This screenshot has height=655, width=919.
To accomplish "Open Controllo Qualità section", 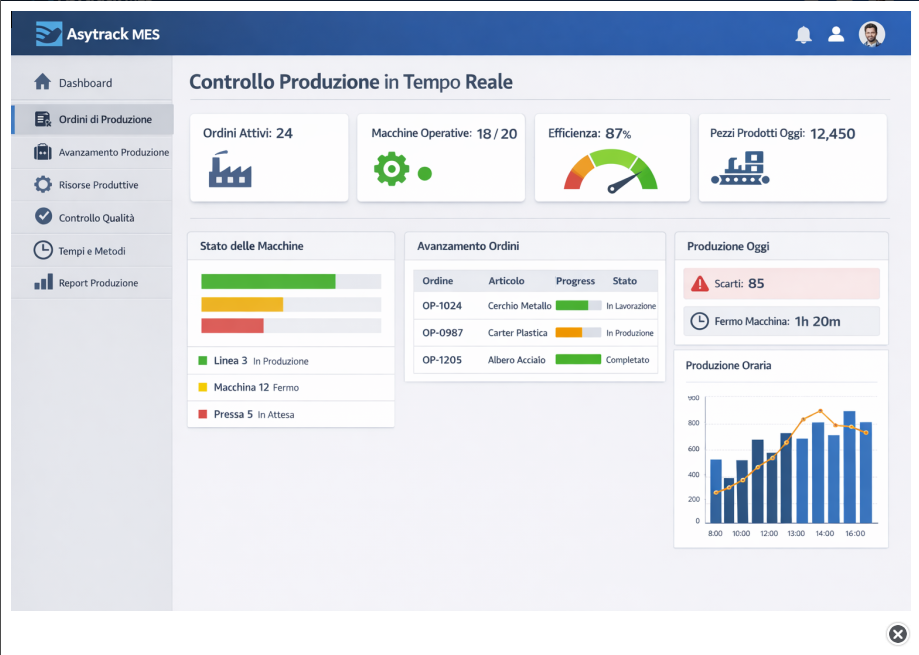I will click(x=92, y=218).
